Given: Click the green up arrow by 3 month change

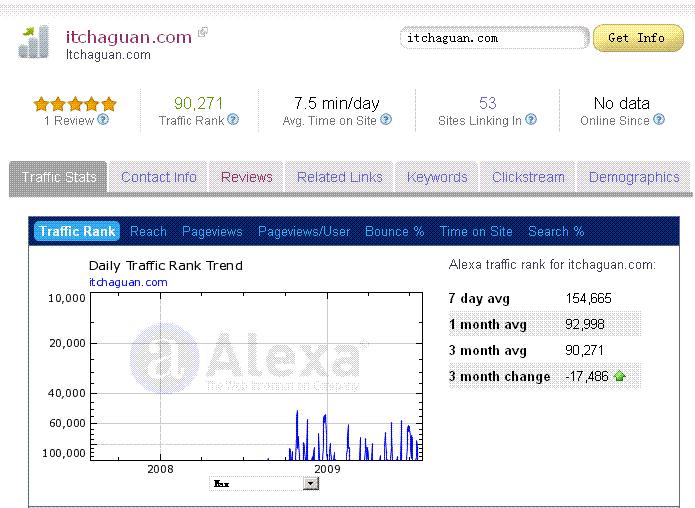Looking at the screenshot, I should click(620, 376).
